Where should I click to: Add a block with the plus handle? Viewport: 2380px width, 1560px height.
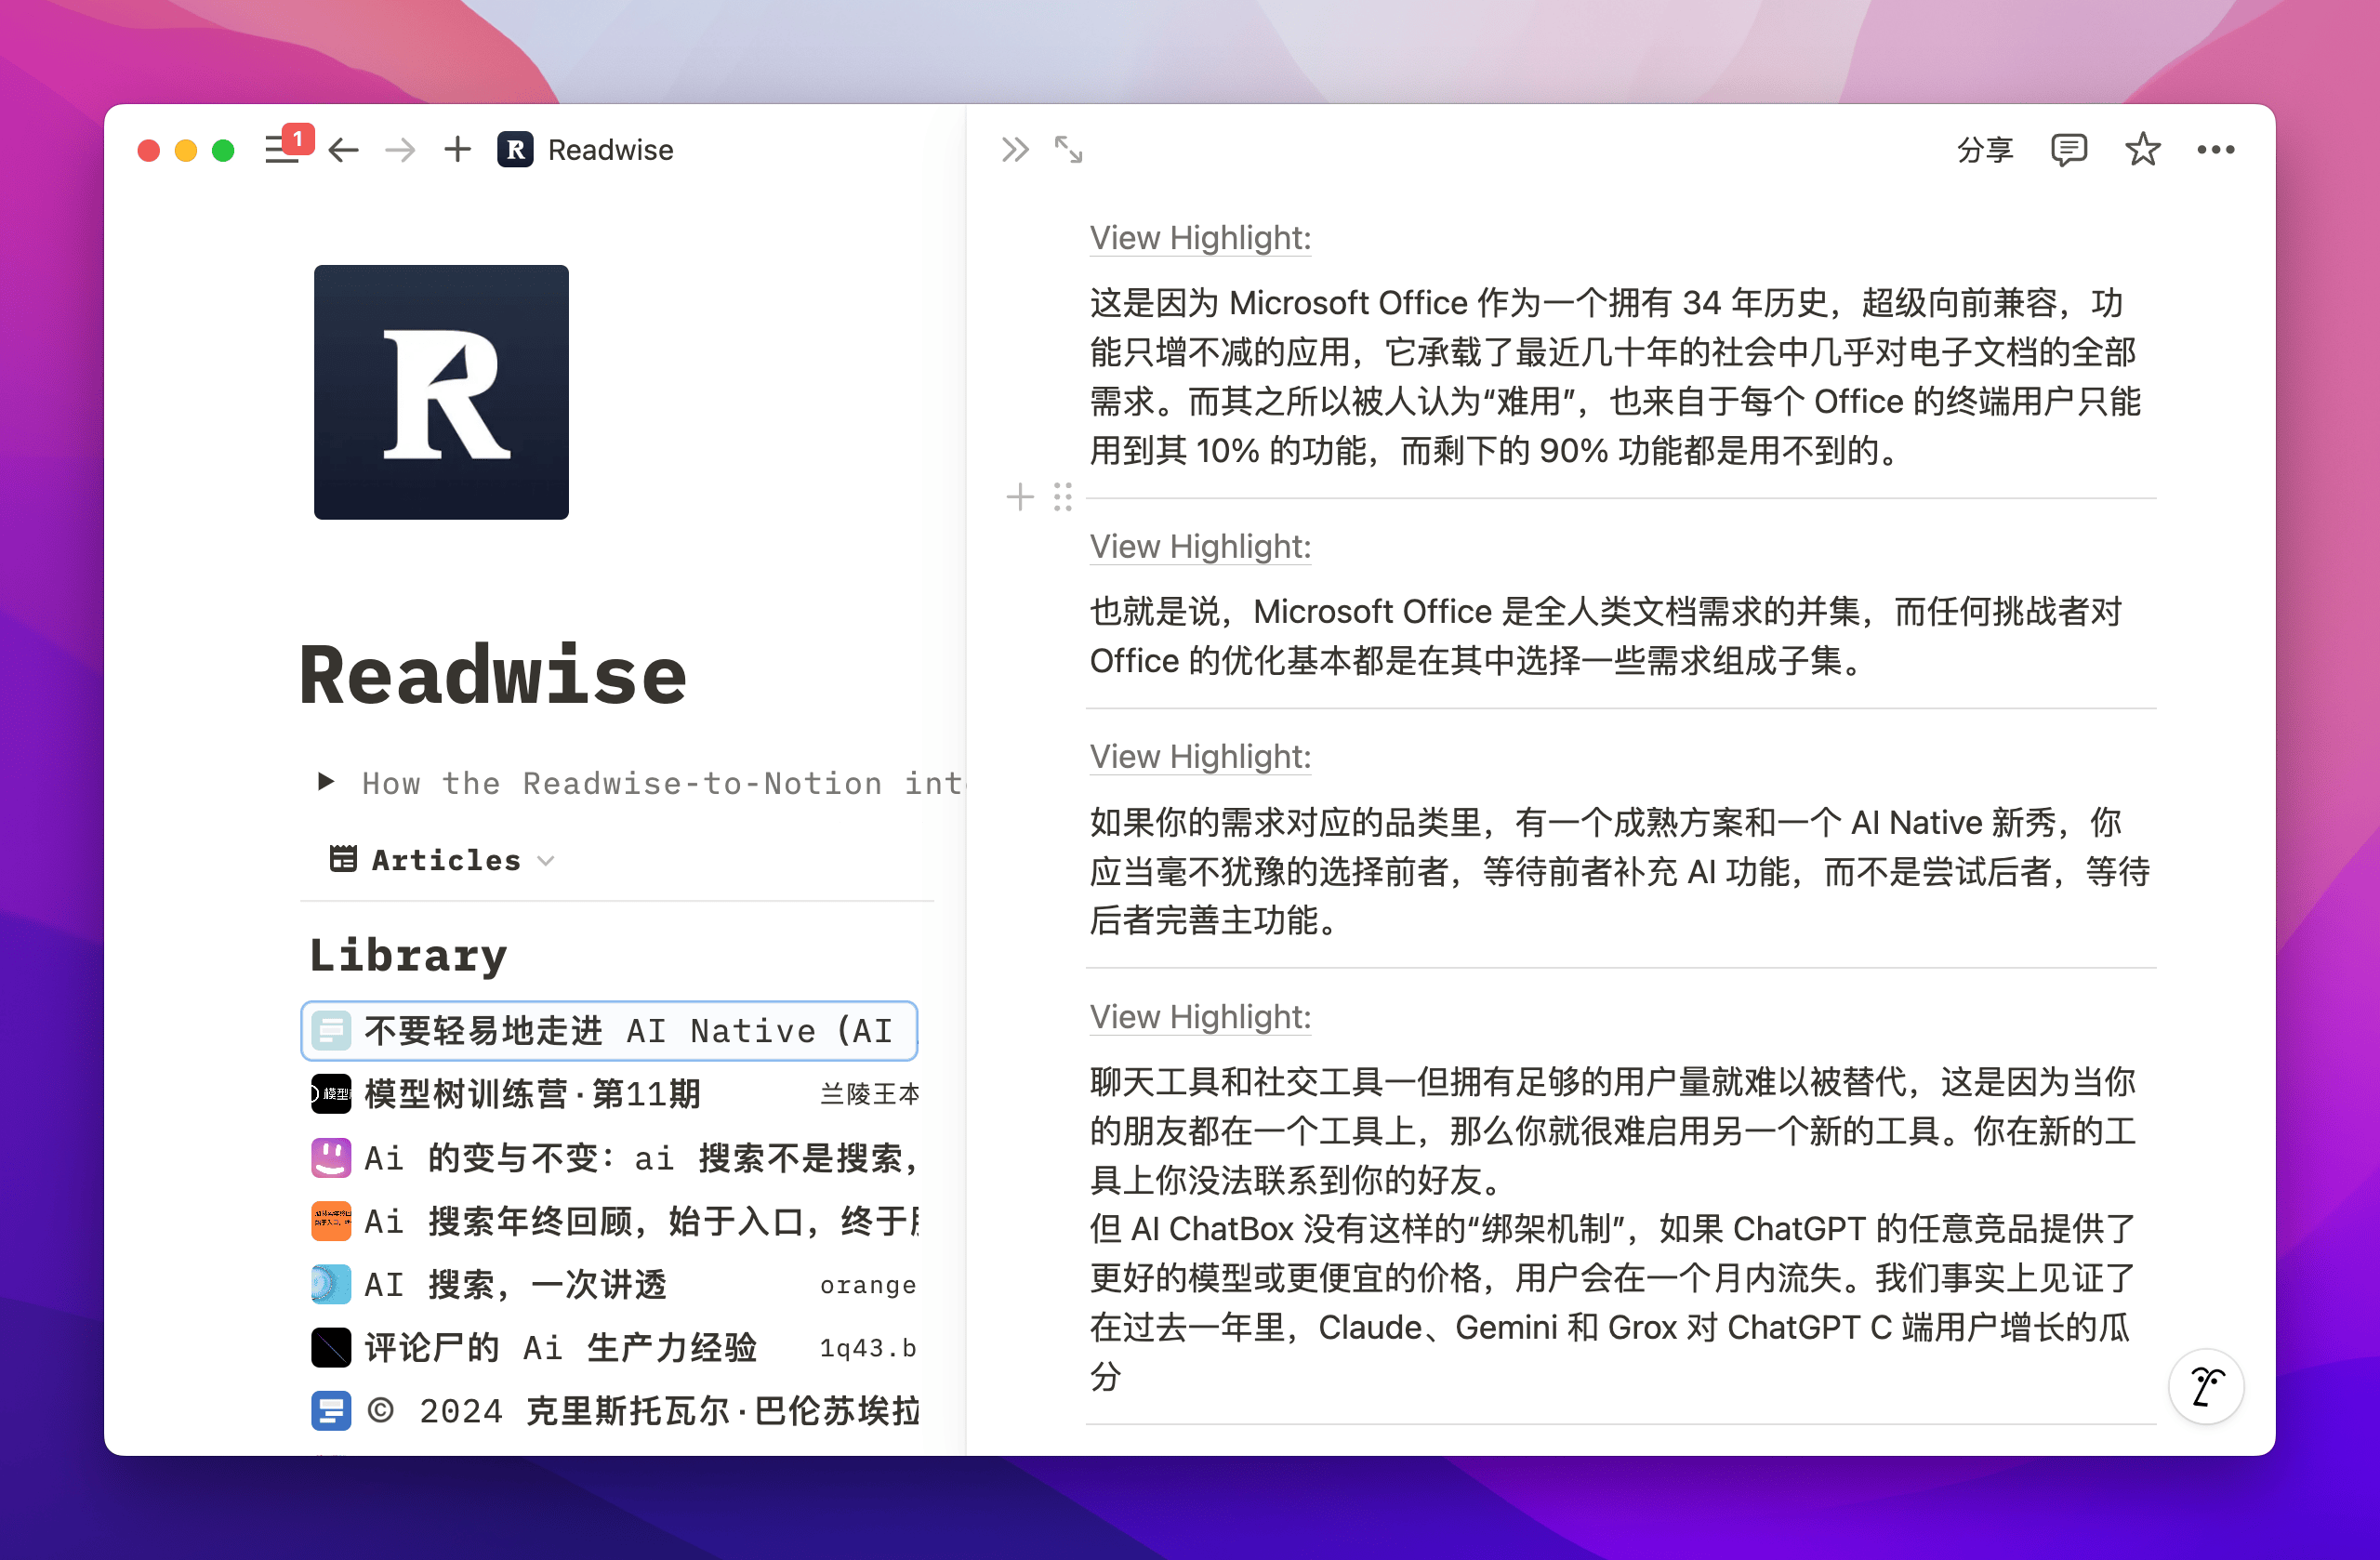click(x=1020, y=497)
